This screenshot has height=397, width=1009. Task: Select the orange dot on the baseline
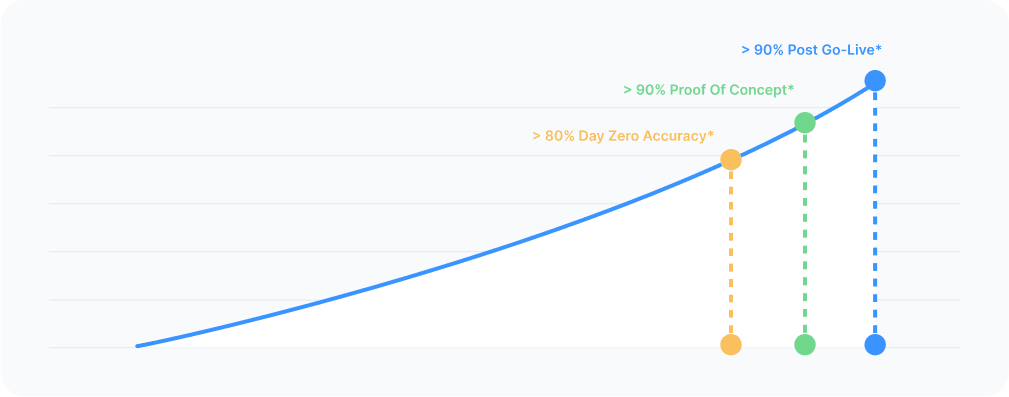pyautogui.click(x=730, y=345)
